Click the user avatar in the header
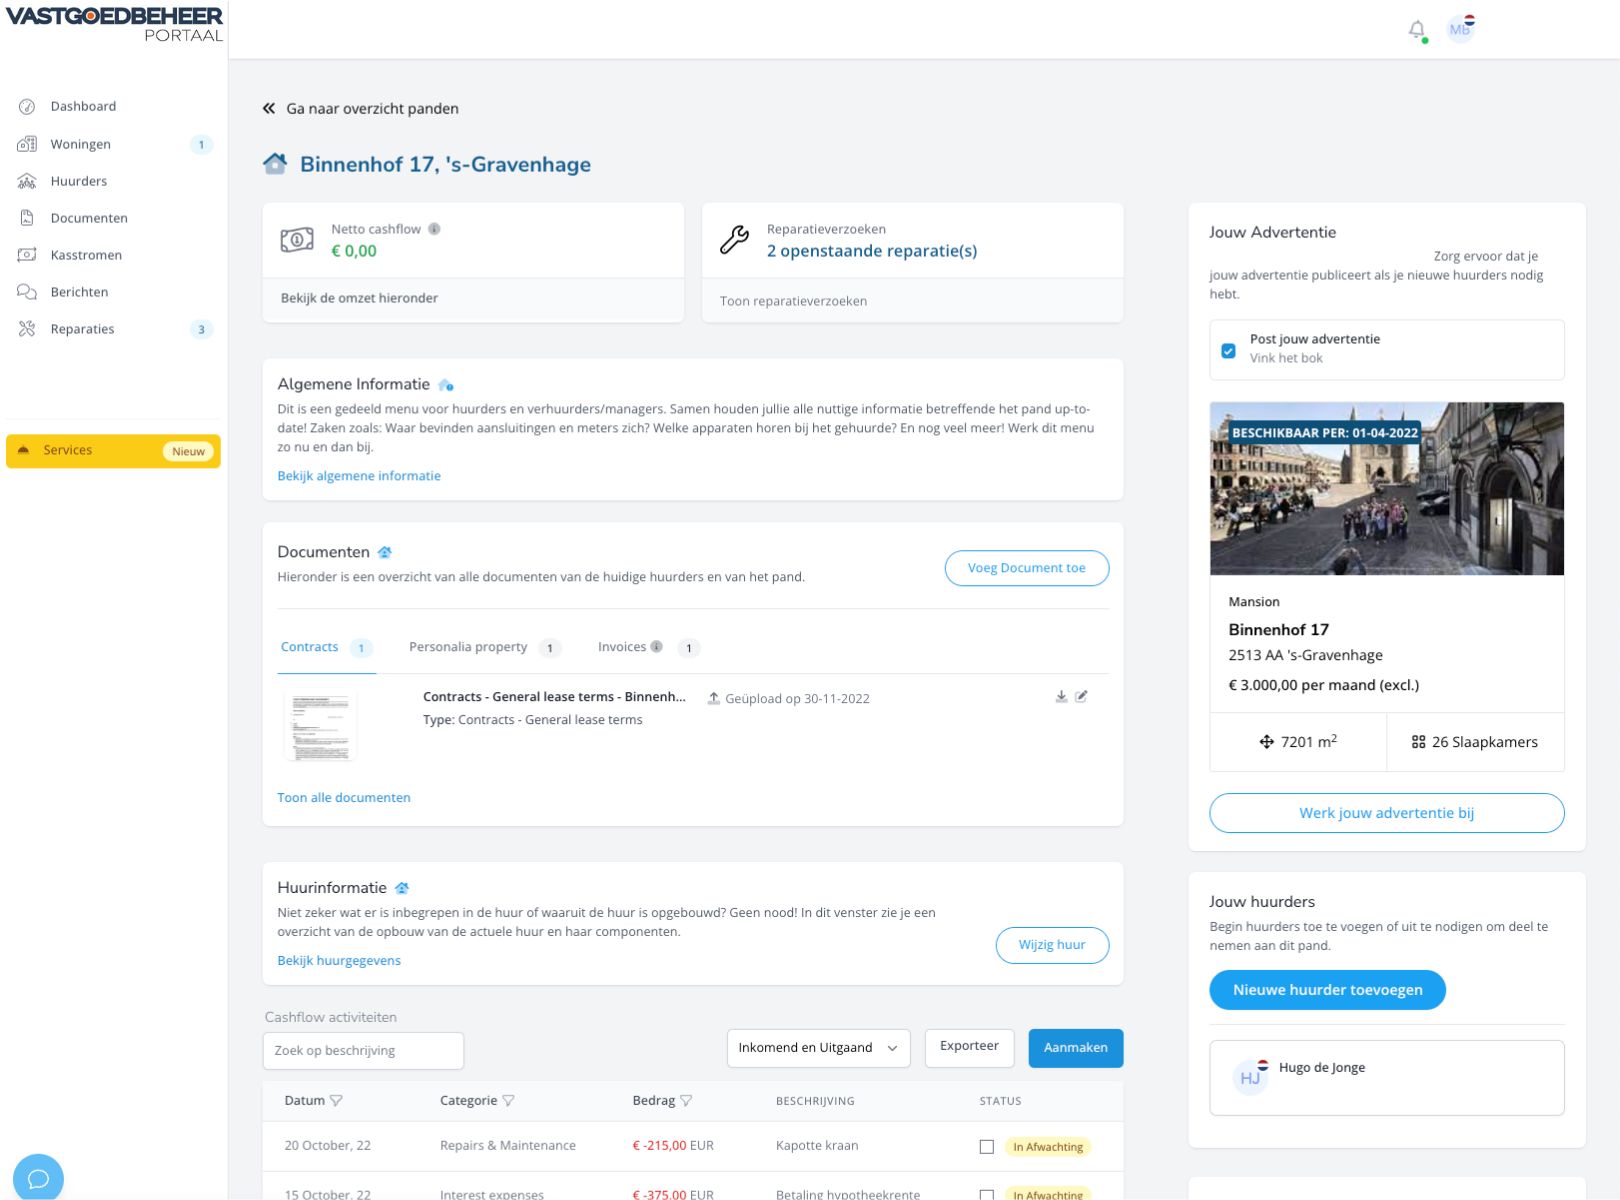Image resolution: width=1620 pixels, height=1200 pixels. pyautogui.click(x=1460, y=29)
